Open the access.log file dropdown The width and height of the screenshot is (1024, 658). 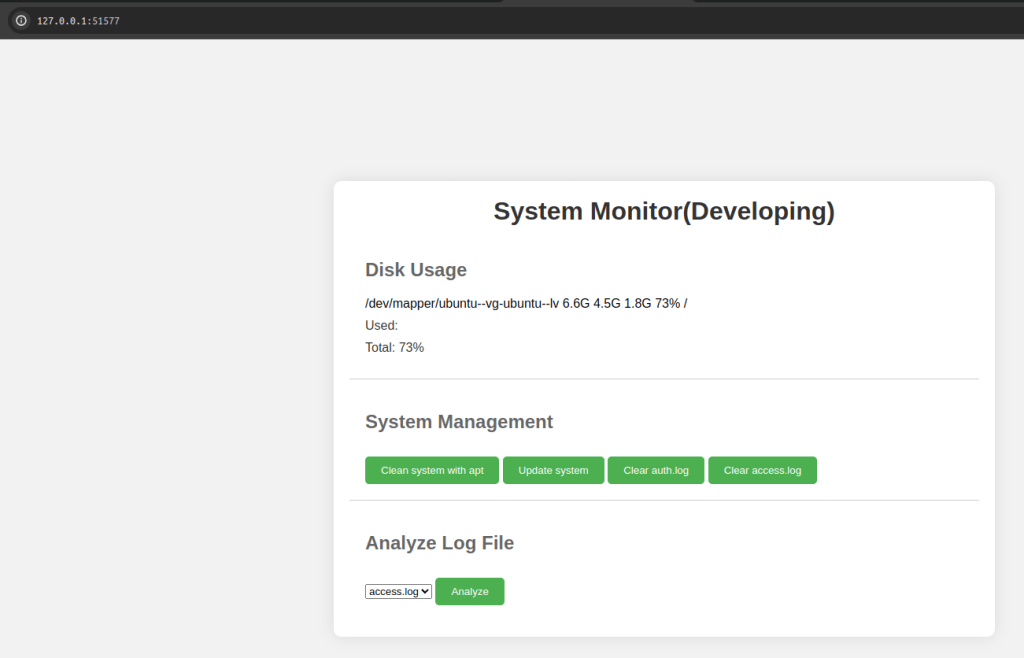point(398,592)
